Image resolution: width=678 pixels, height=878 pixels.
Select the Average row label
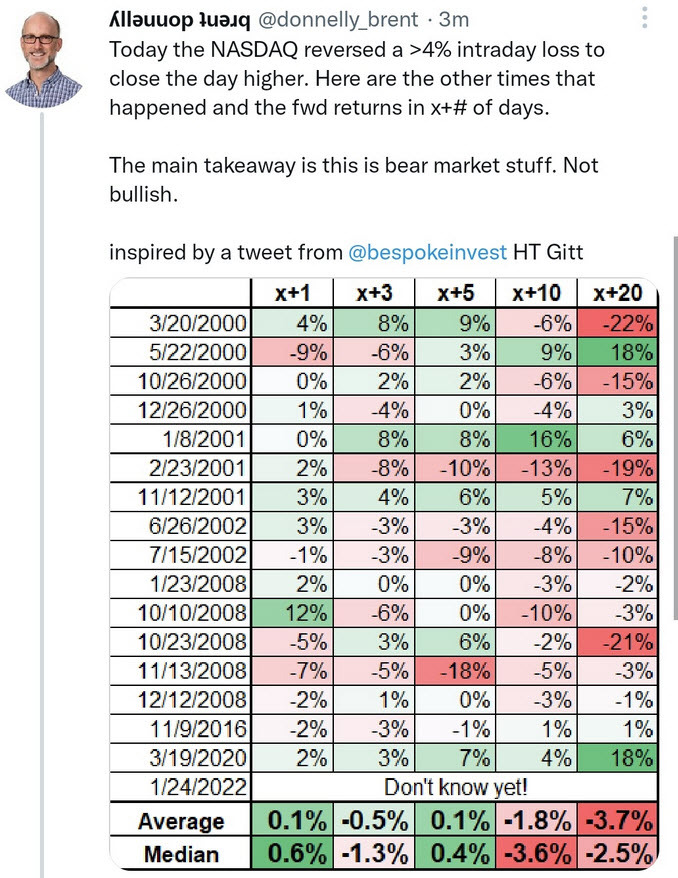(x=179, y=820)
